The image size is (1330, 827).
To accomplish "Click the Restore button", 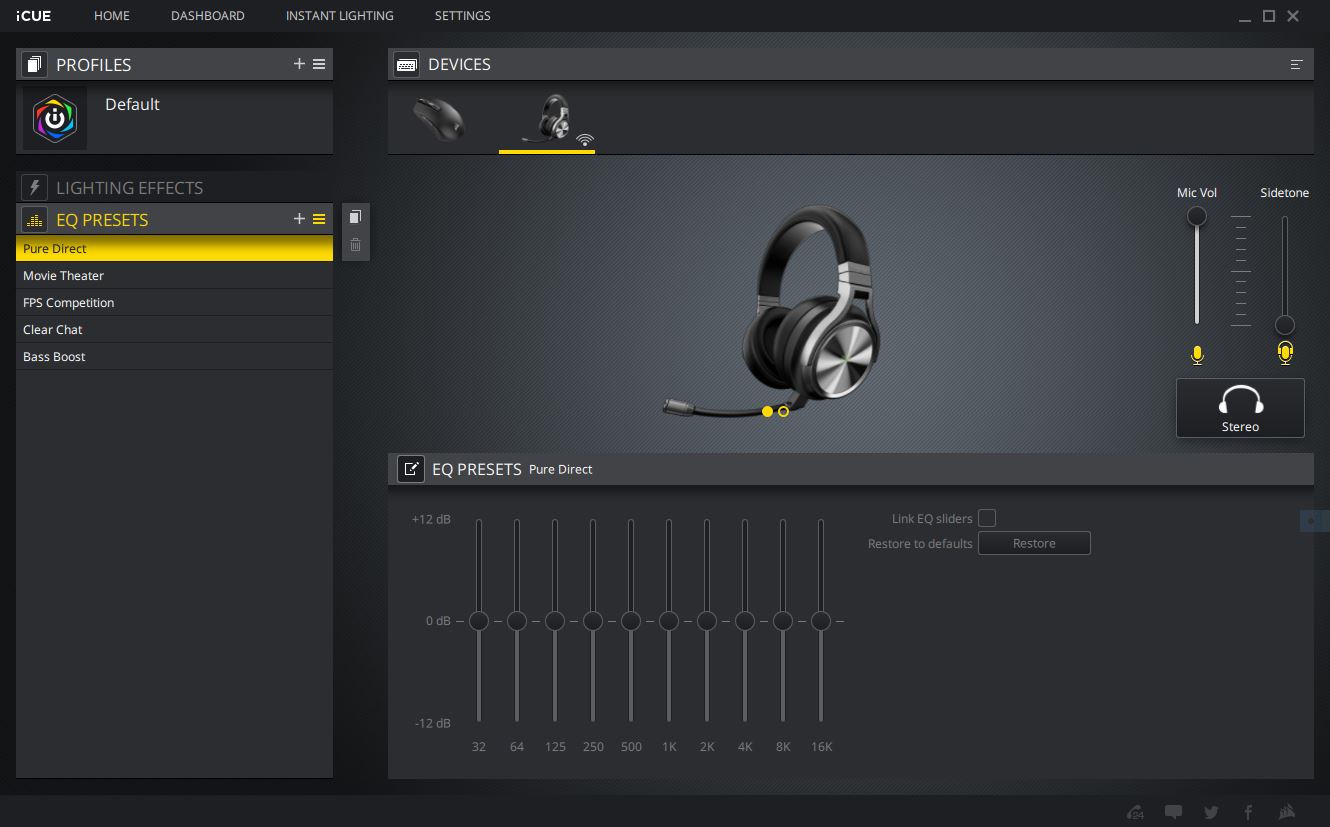I will (x=1034, y=543).
